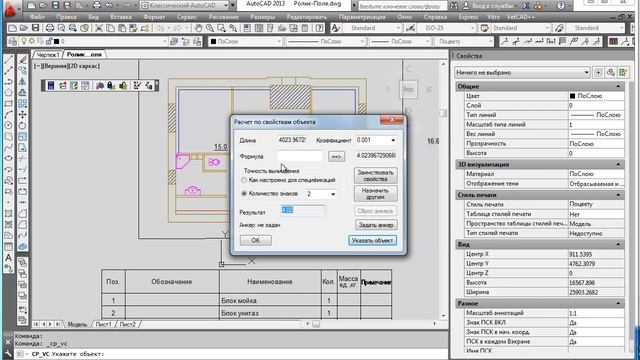This screenshot has height=360, width=640.
Task: Click the Text Style icon before Standard
Action: point(336,28)
